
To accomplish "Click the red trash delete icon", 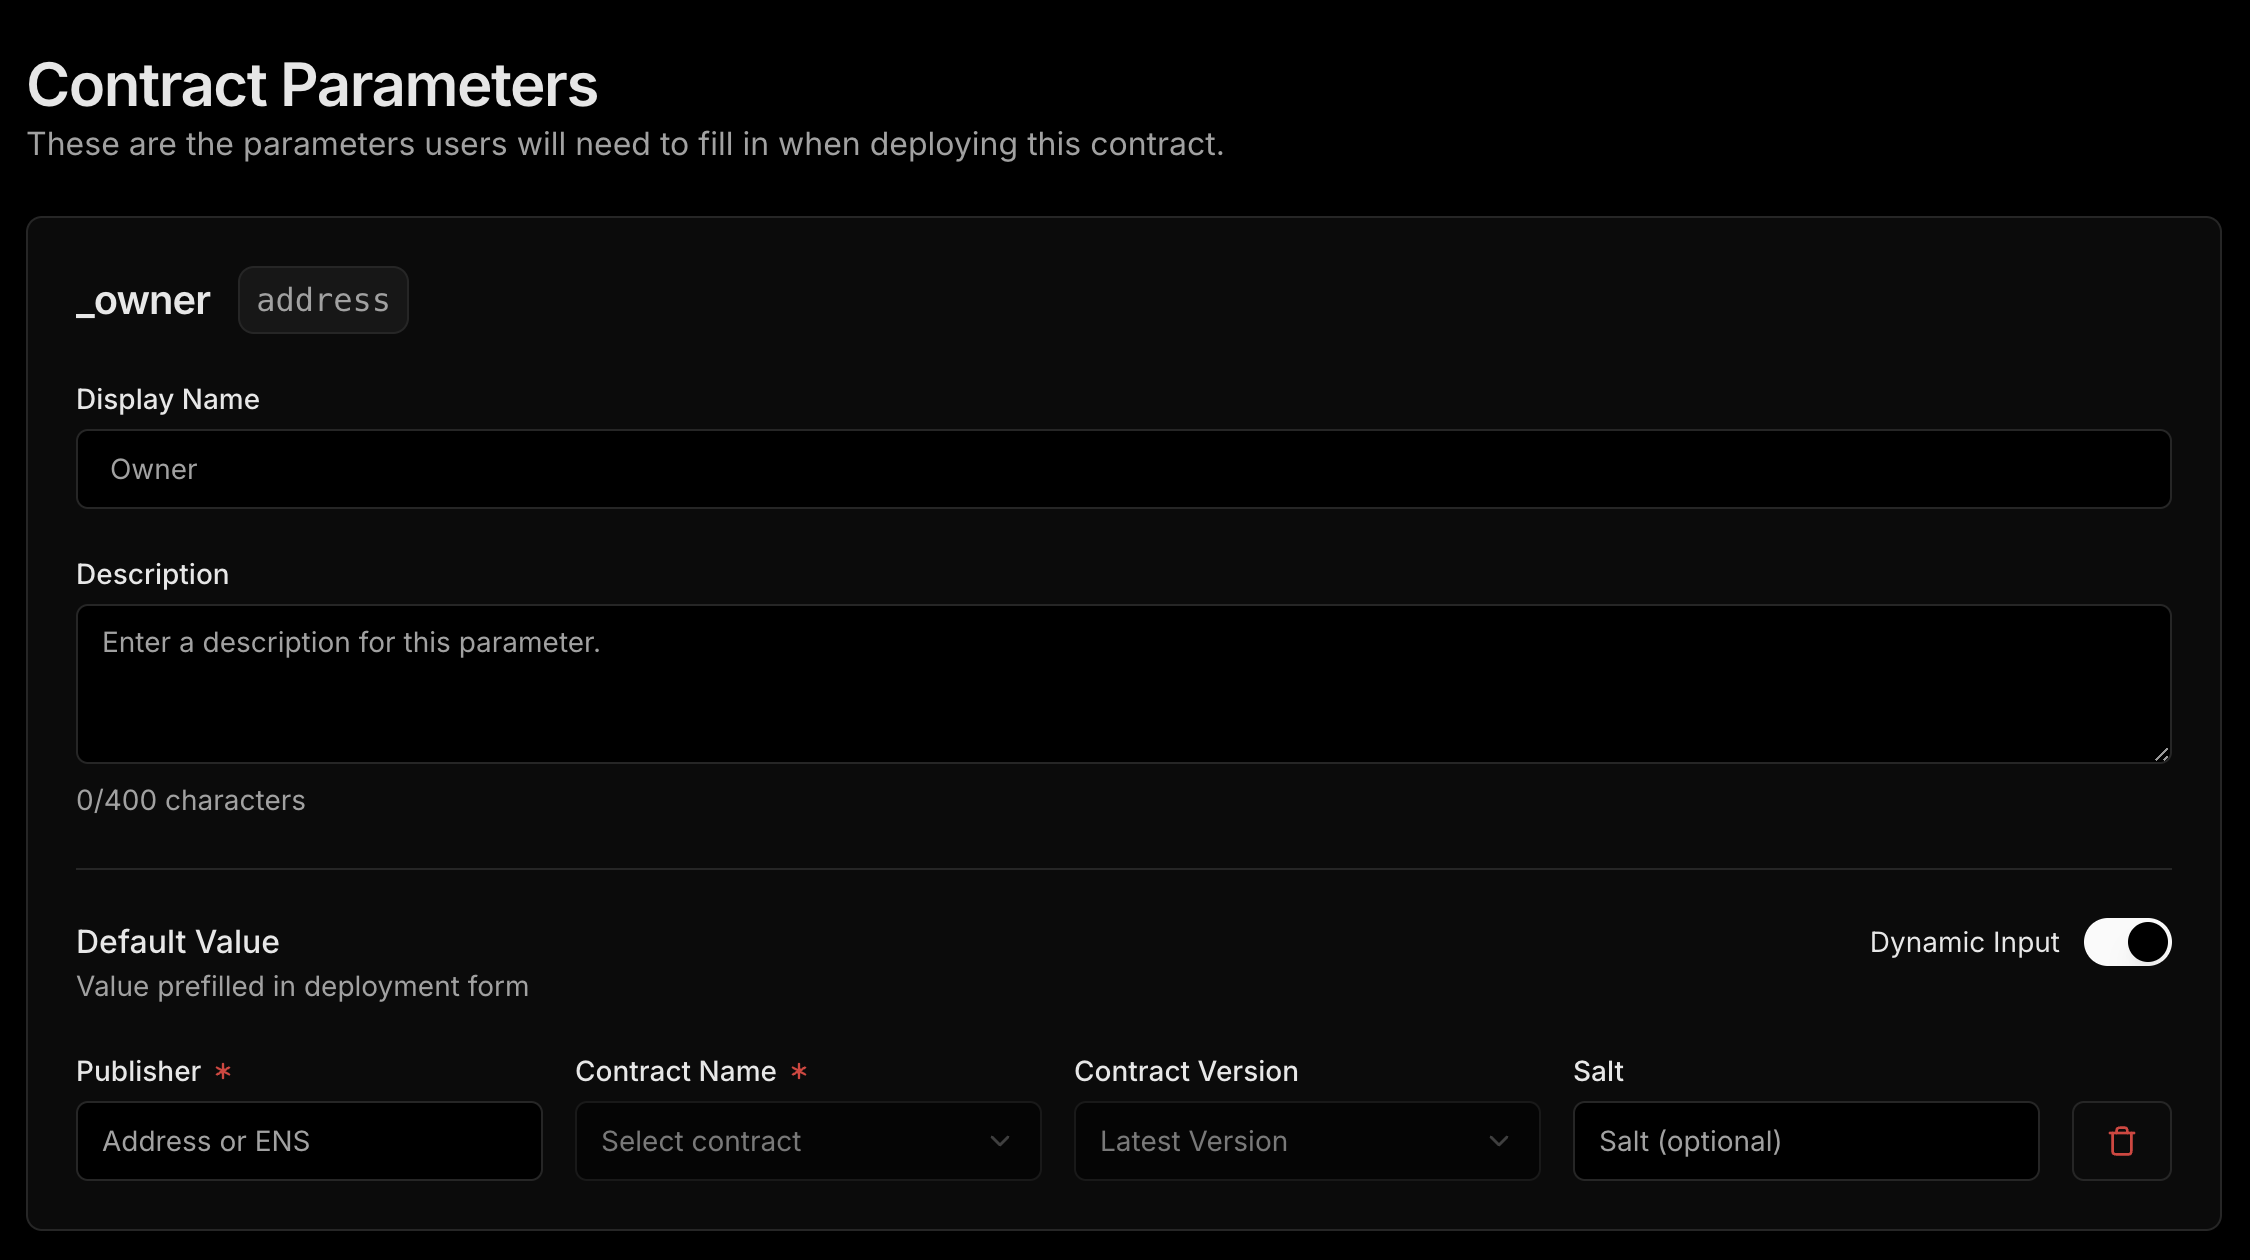I will [x=2121, y=1141].
